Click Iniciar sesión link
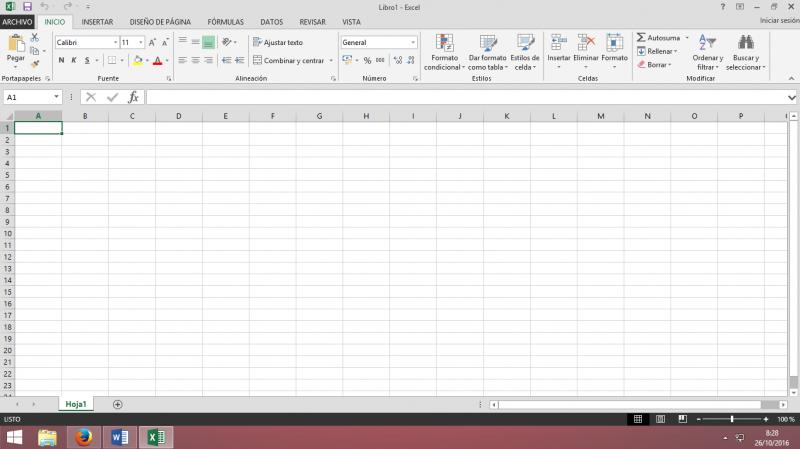This screenshot has height=449, width=800. click(779, 20)
